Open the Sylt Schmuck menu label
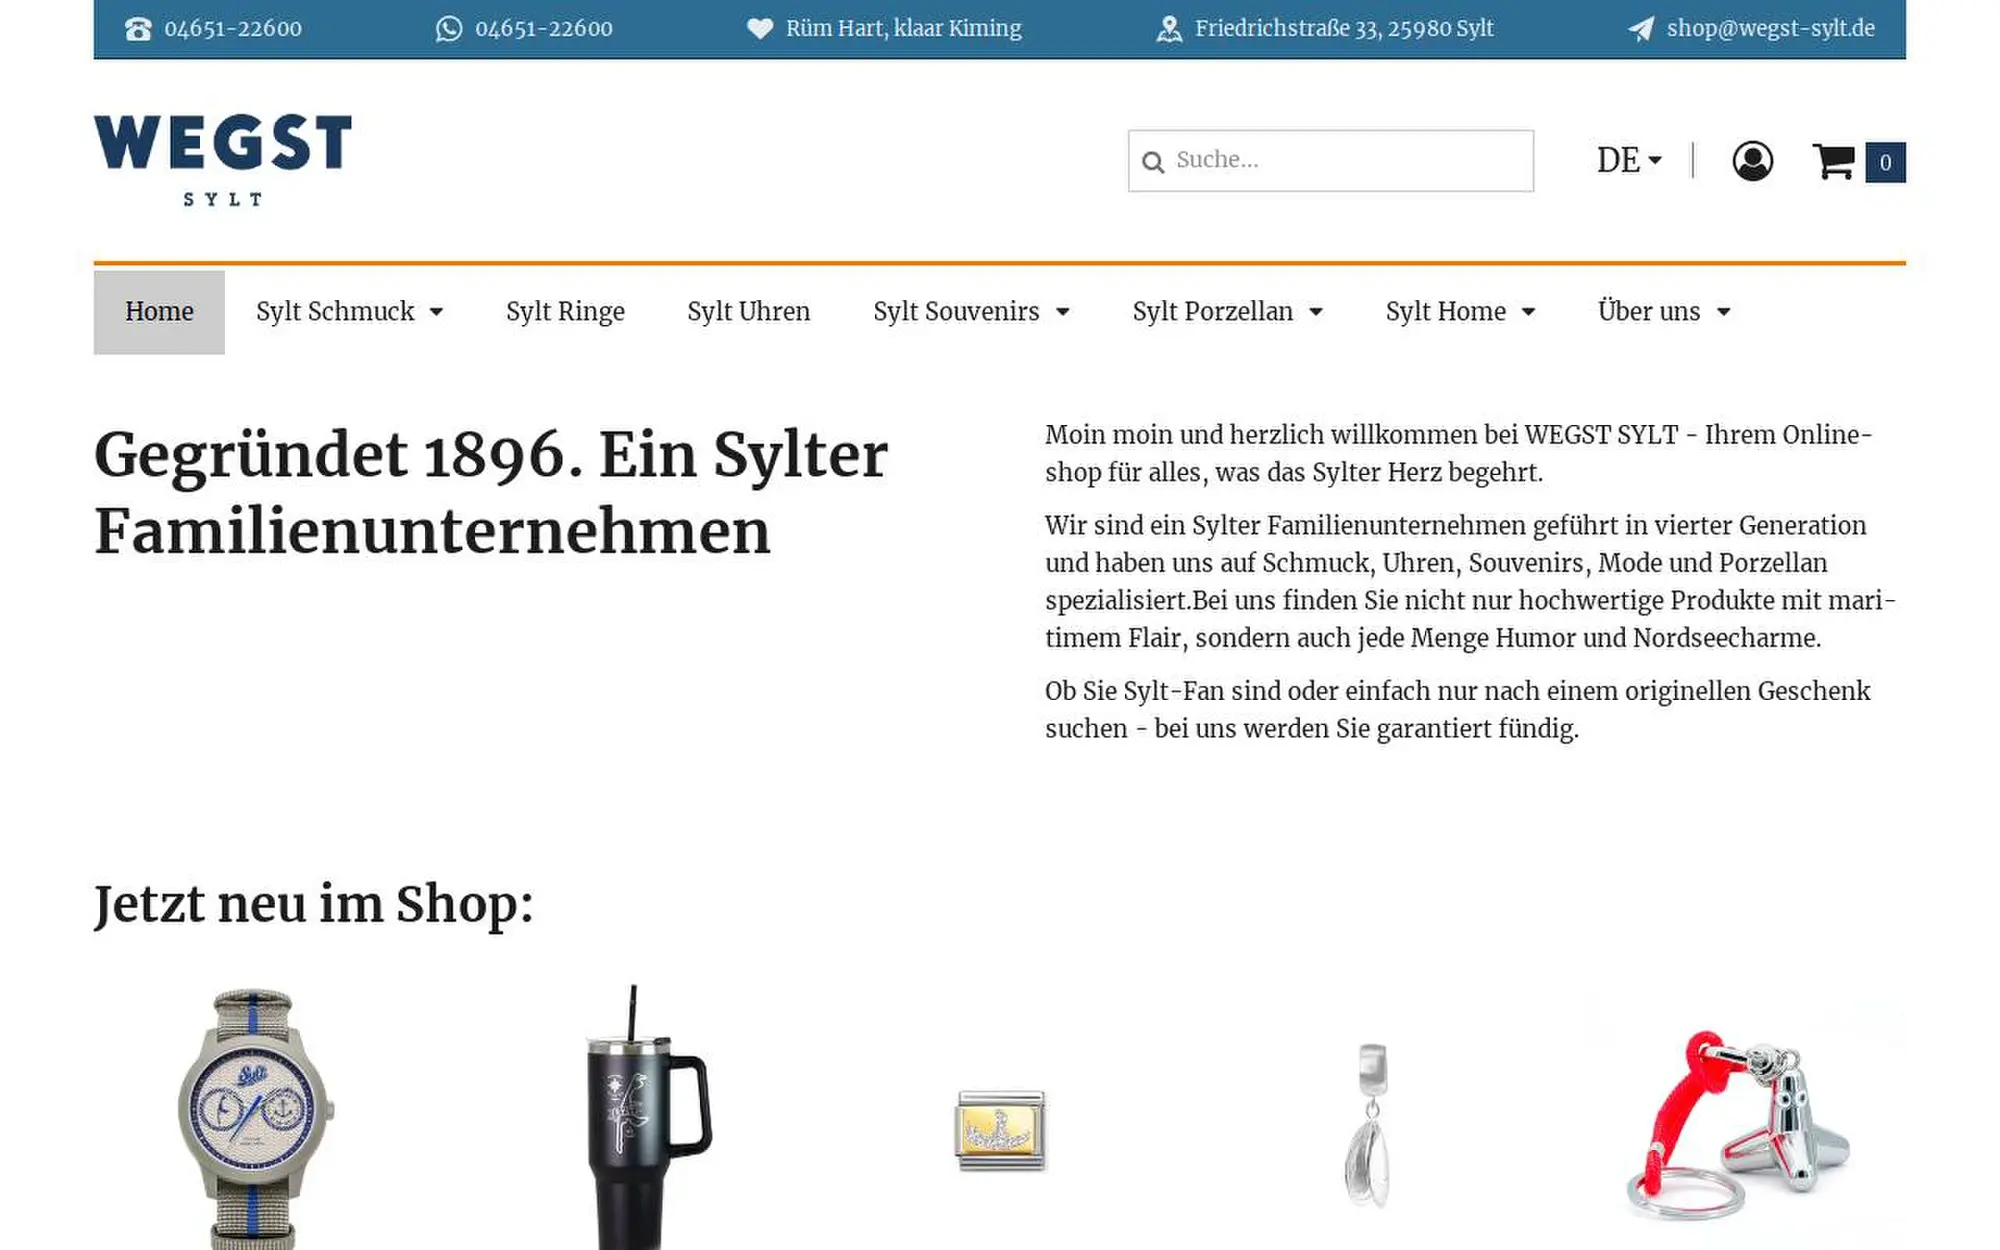Viewport: 2000px width, 1250px height. tap(335, 312)
